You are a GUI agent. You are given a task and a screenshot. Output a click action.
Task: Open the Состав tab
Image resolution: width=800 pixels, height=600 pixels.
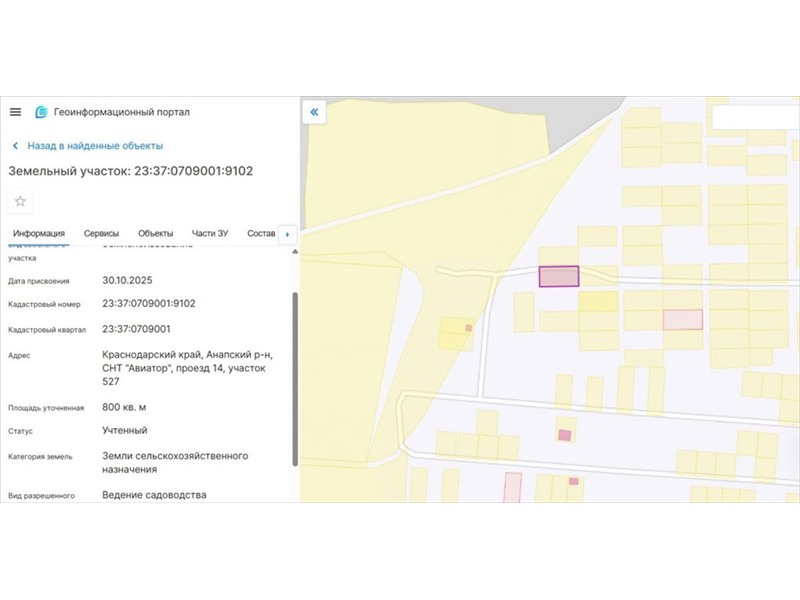pyautogui.click(x=261, y=233)
